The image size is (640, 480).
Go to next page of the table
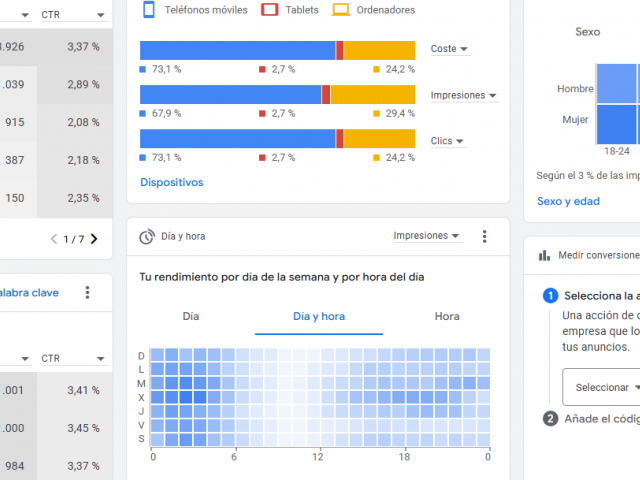[x=94, y=239]
